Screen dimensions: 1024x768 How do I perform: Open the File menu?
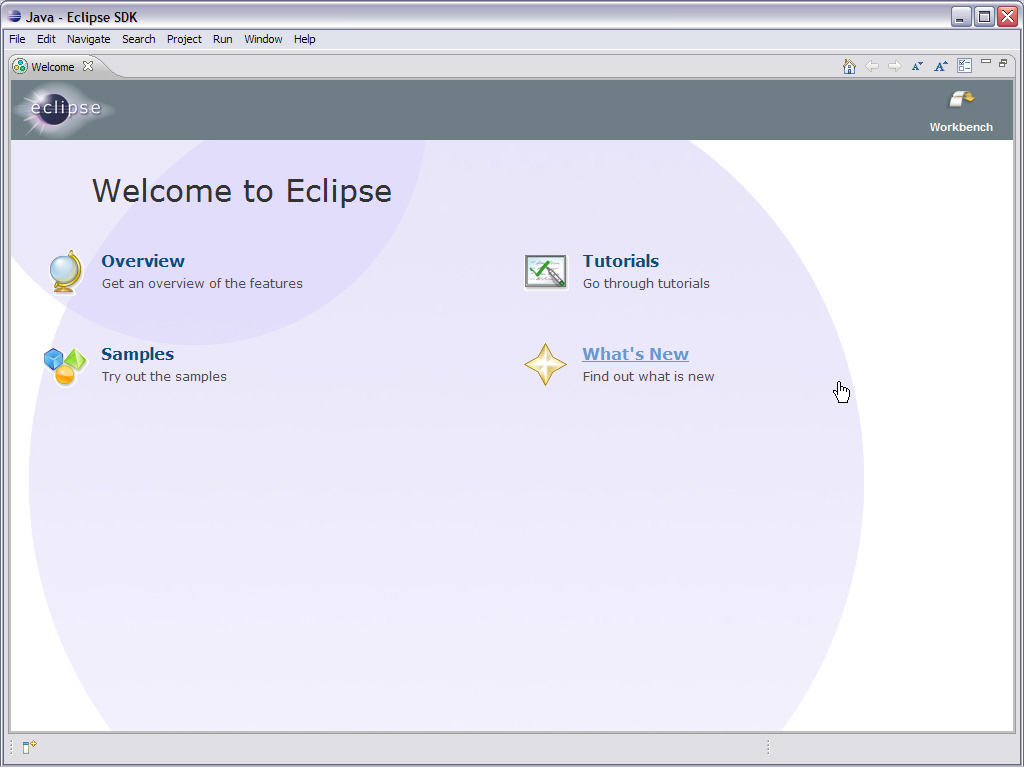point(17,39)
